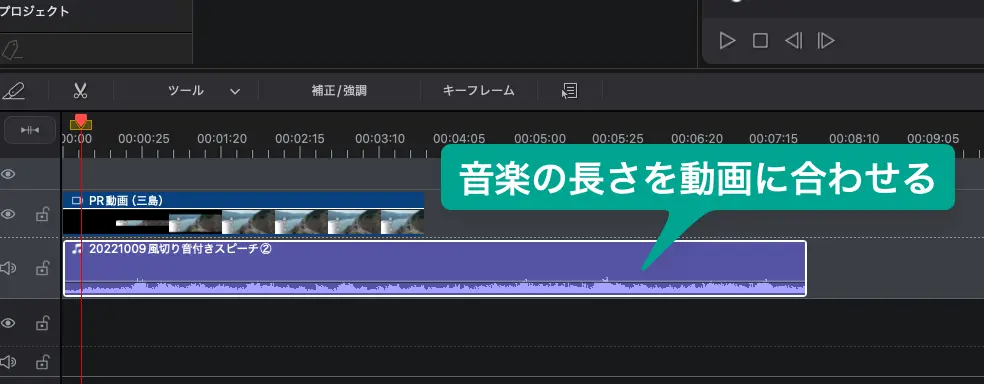Screen dimensions: 984x384
Task: Click ruler timestamp 00:09:05
Action: (933, 139)
